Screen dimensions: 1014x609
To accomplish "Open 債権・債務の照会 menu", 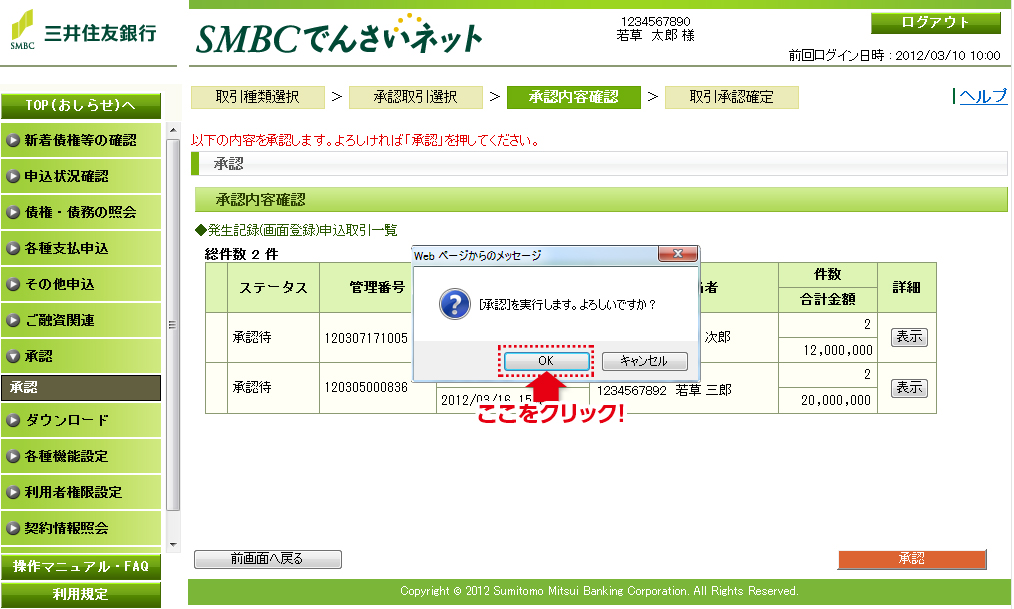I will coord(81,212).
